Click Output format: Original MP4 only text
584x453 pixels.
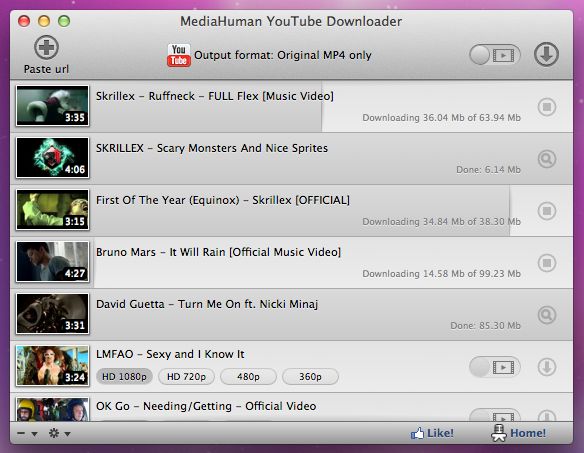pyautogui.click(x=283, y=55)
